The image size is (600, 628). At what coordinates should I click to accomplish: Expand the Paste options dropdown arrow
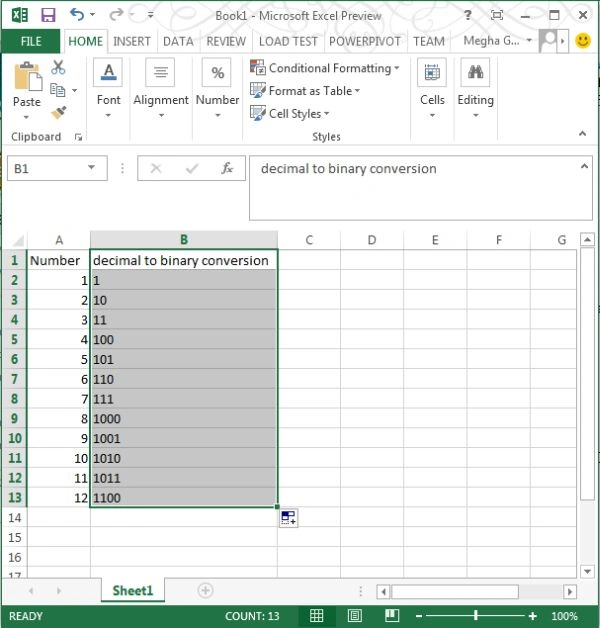pyautogui.click(x=26, y=117)
